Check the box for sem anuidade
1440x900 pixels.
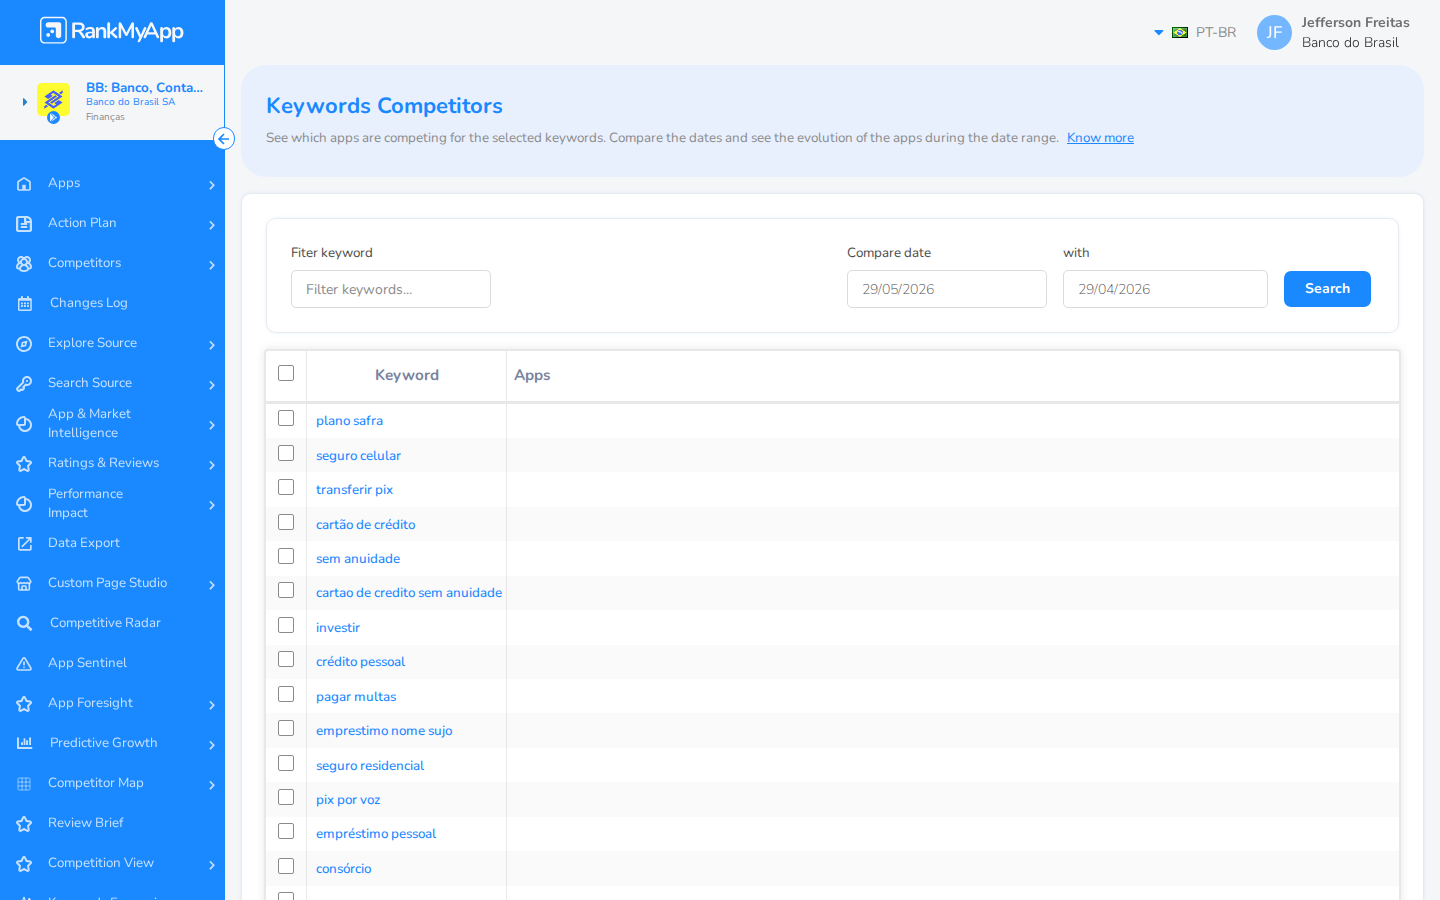[x=286, y=556]
